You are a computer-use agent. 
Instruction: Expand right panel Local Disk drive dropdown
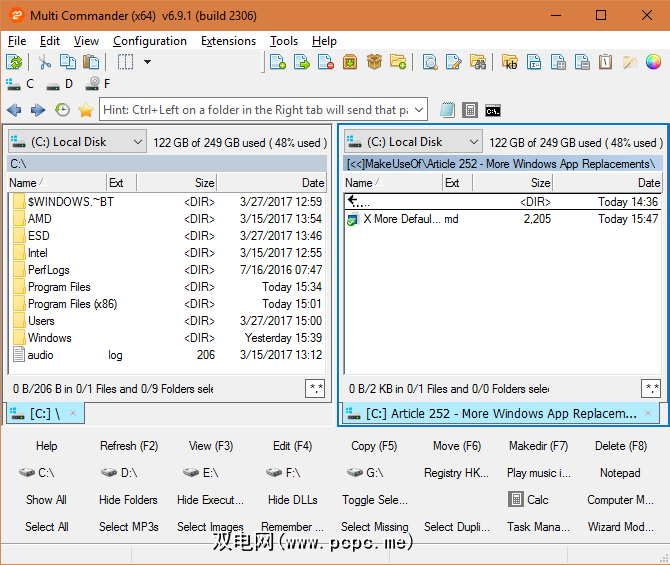click(x=473, y=142)
